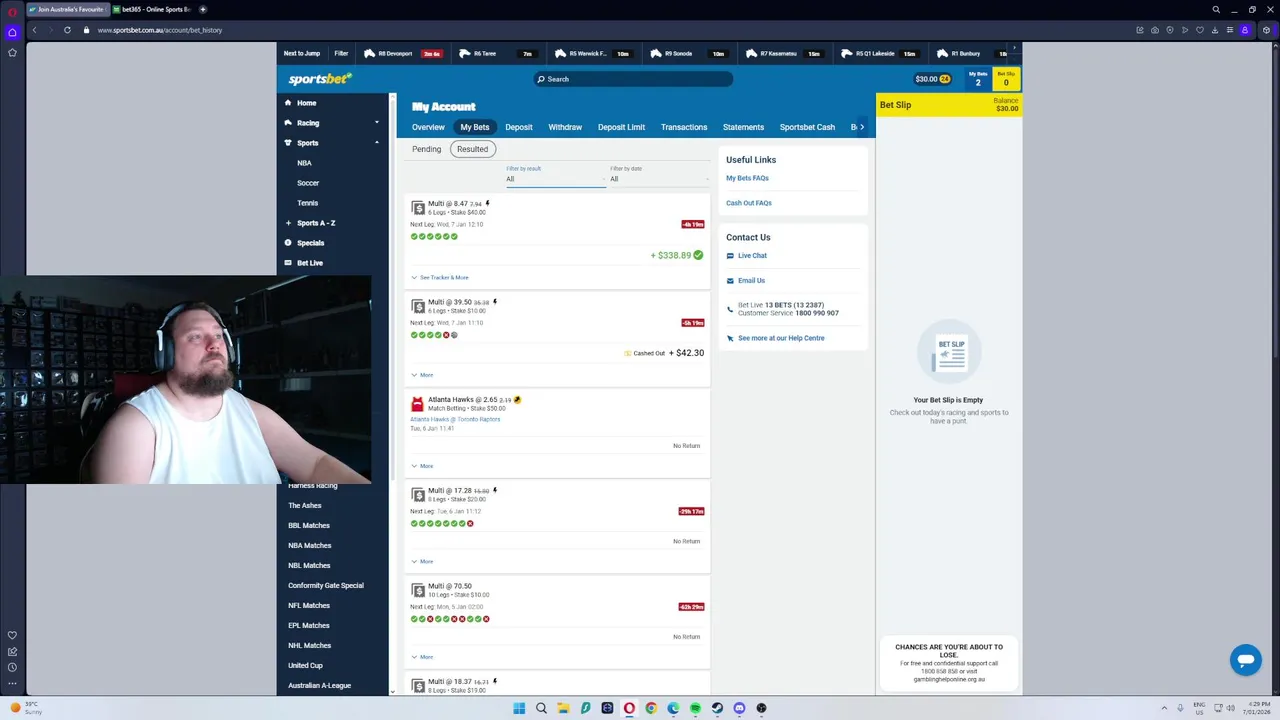Open the Withdraw tab
Image resolution: width=1280 pixels, height=720 pixels.
tap(565, 127)
